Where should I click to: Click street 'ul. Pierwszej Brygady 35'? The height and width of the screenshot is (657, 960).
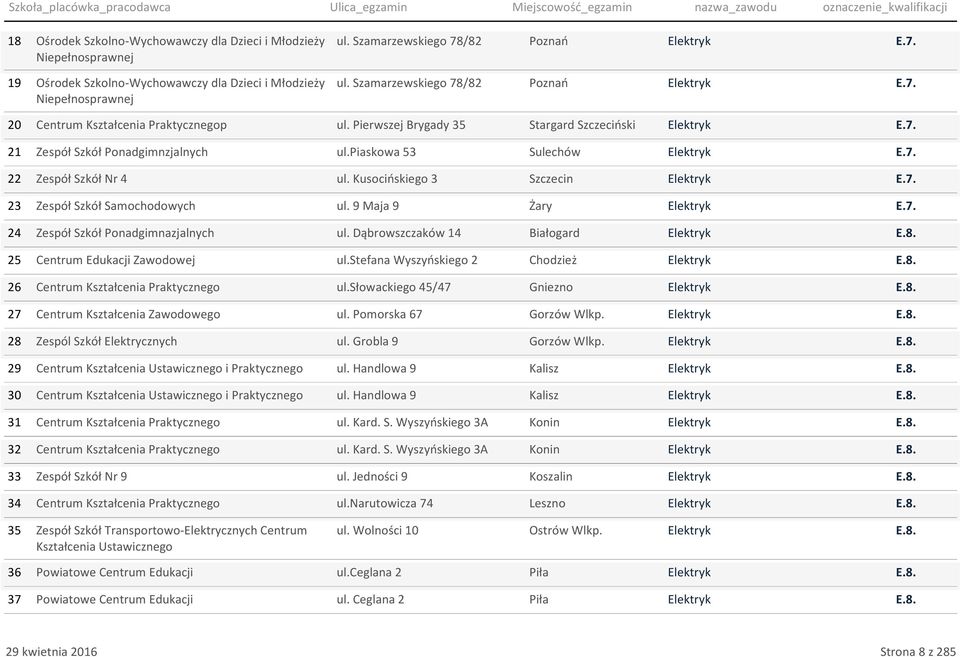pos(401,125)
